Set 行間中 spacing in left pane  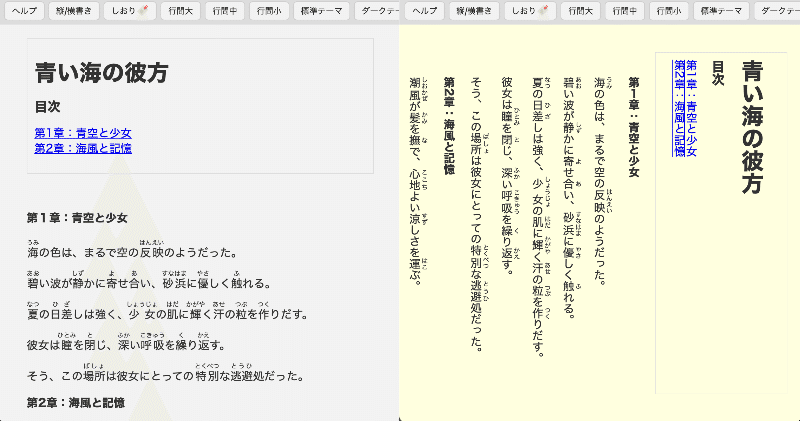[224, 11]
